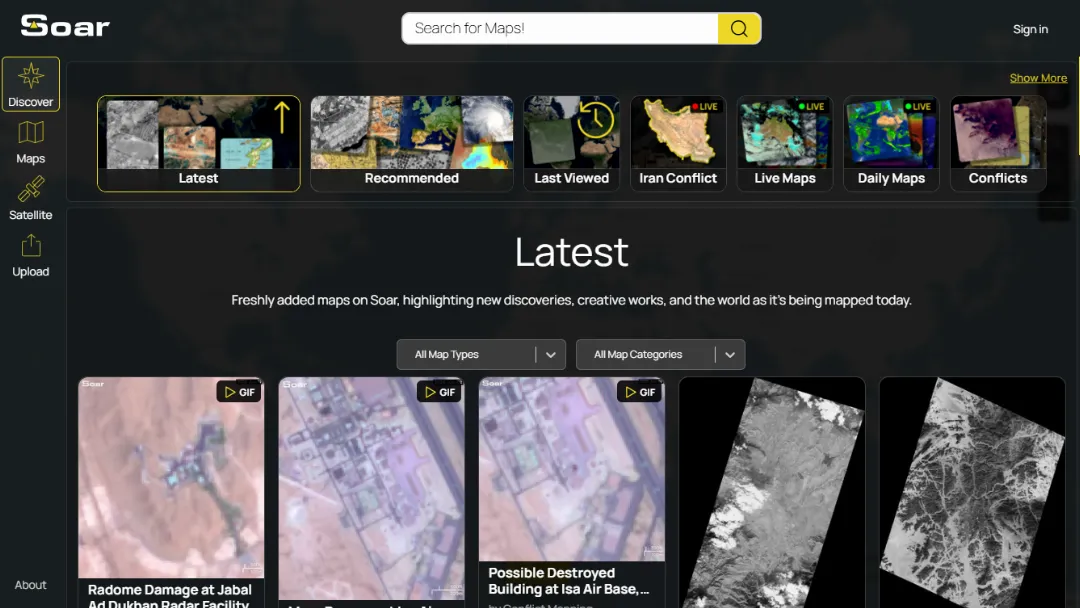Click the Soar logo

(x=65, y=26)
